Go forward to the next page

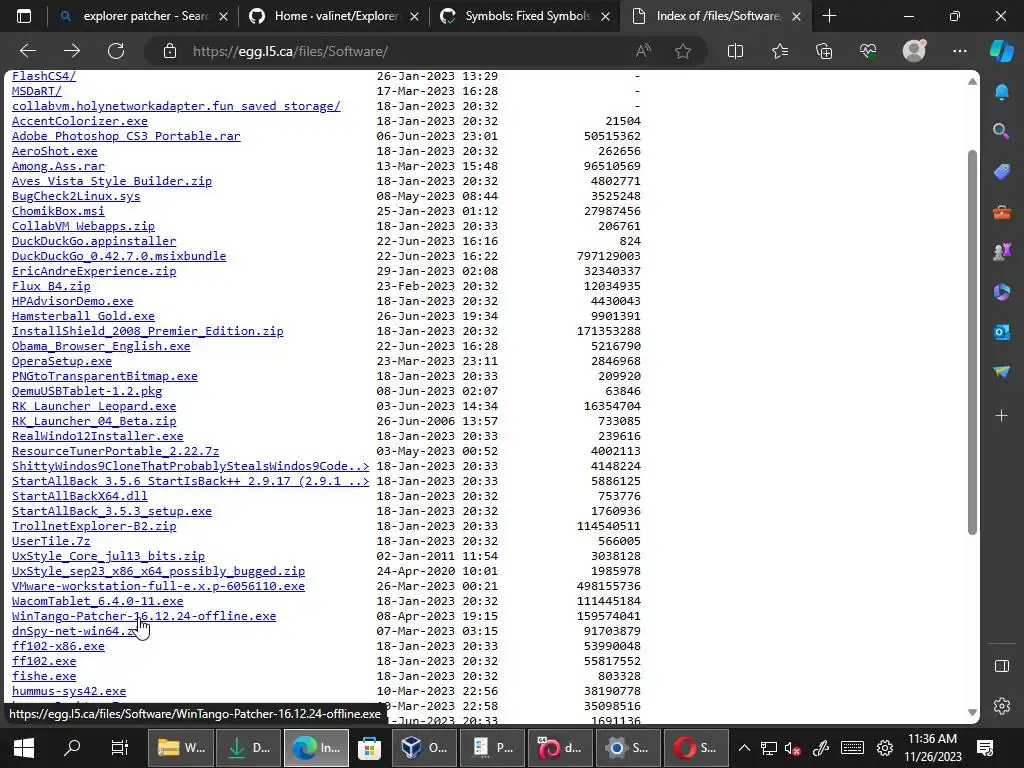[72, 51]
